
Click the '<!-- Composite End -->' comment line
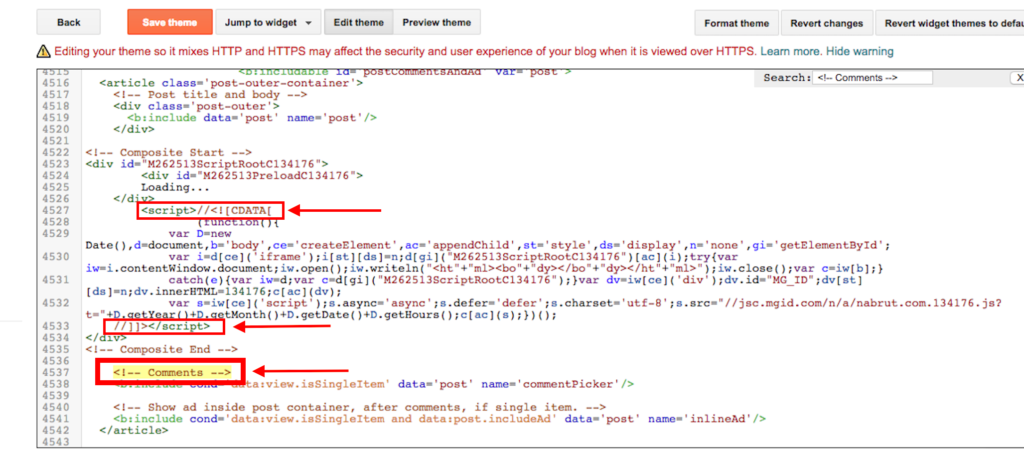click(161, 349)
